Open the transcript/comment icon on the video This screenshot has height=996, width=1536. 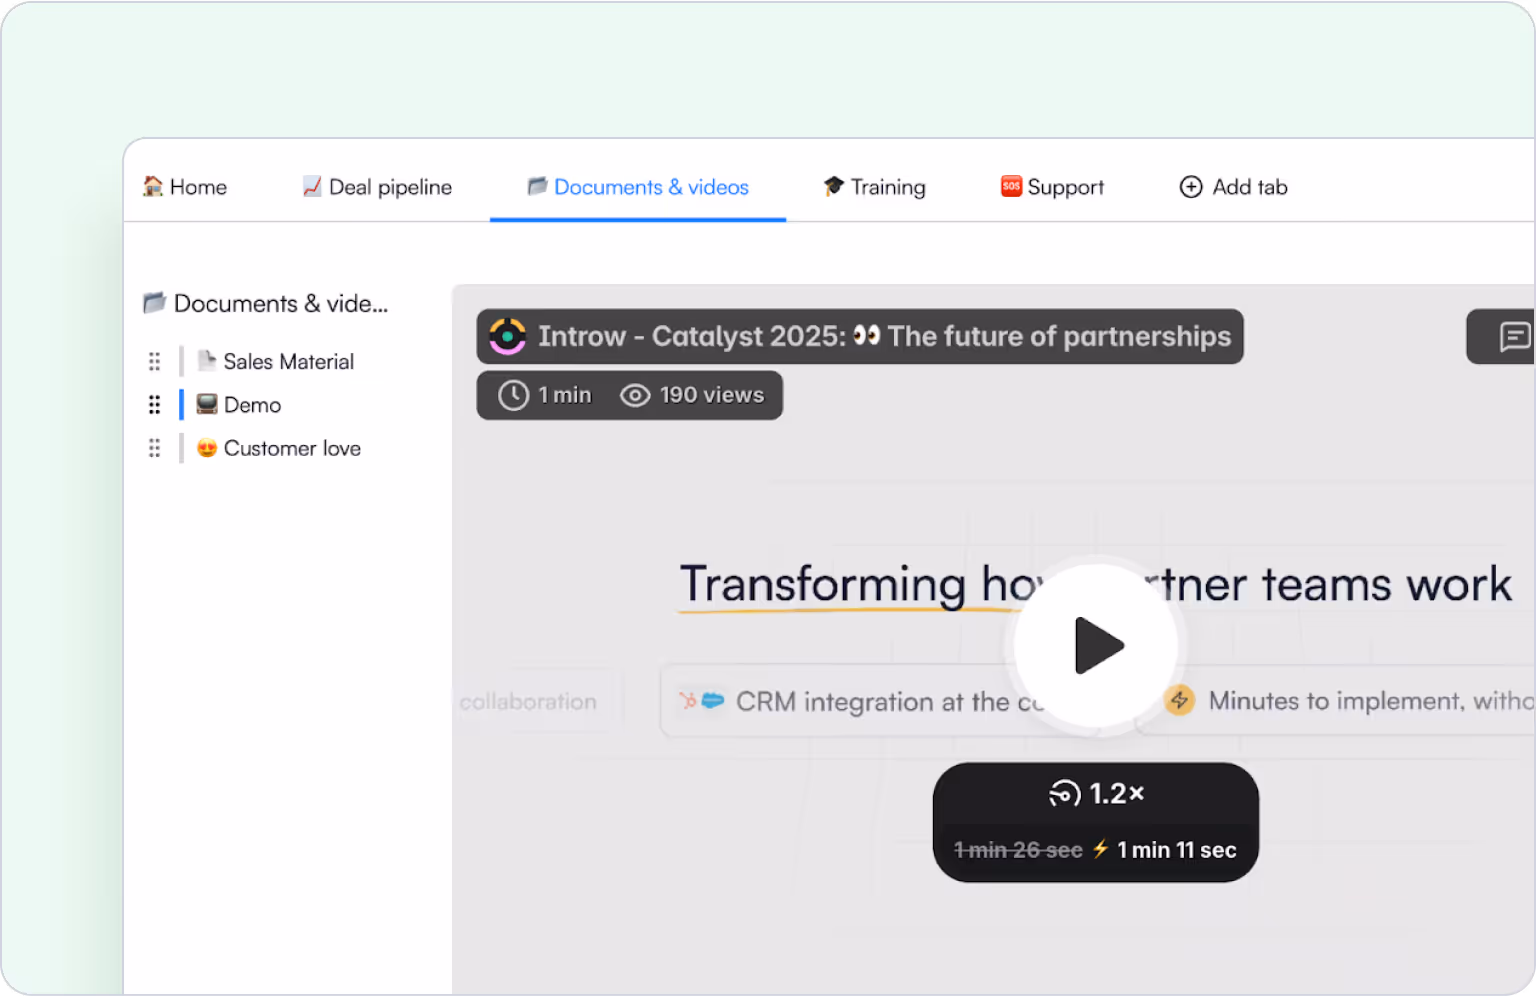(x=1514, y=336)
